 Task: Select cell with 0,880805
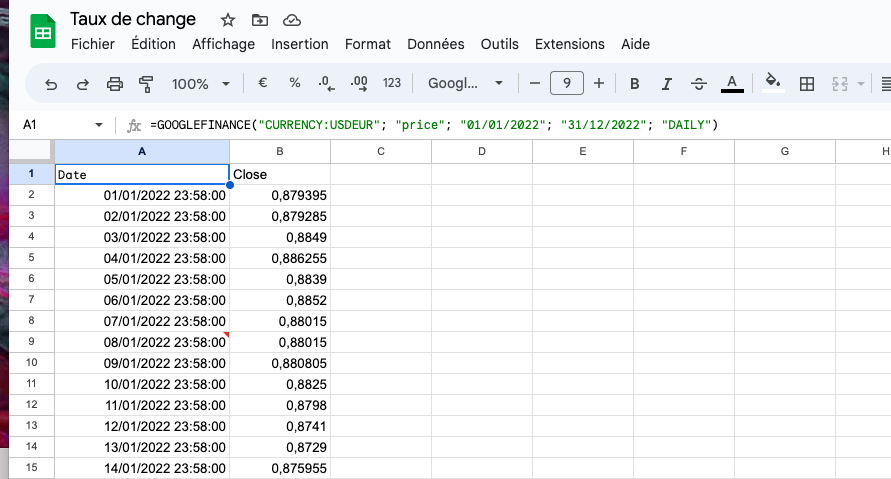click(x=280, y=363)
